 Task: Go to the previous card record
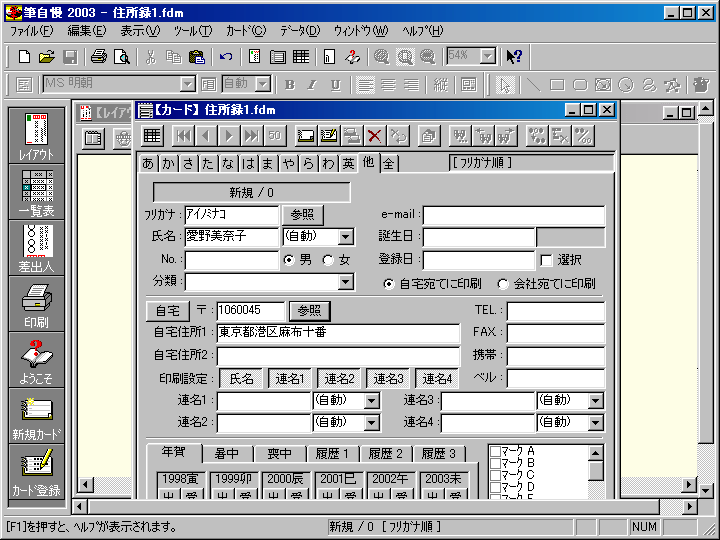[206, 136]
